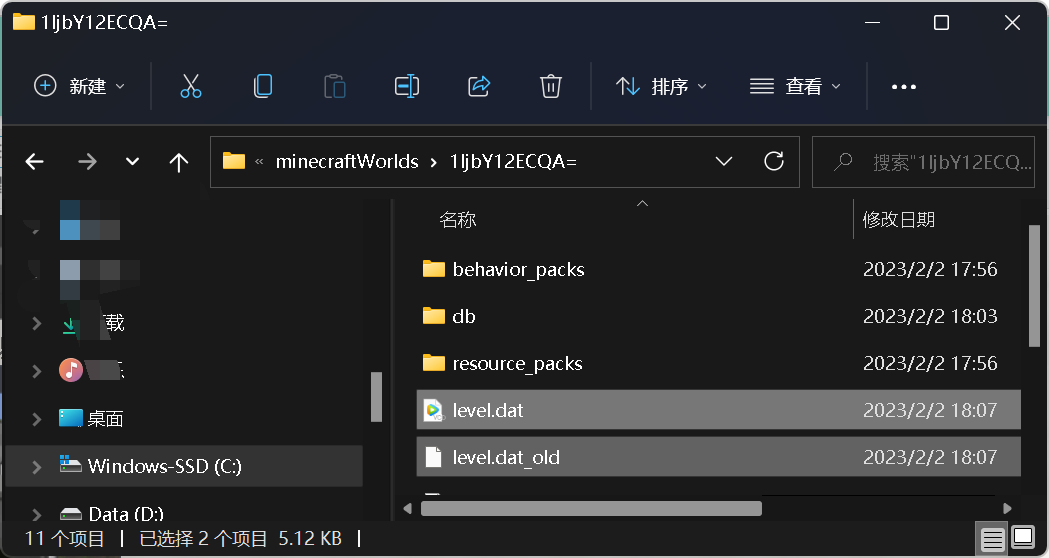
Task: Refresh the current folder view
Action: pyautogui.click(x=774, y=161)
